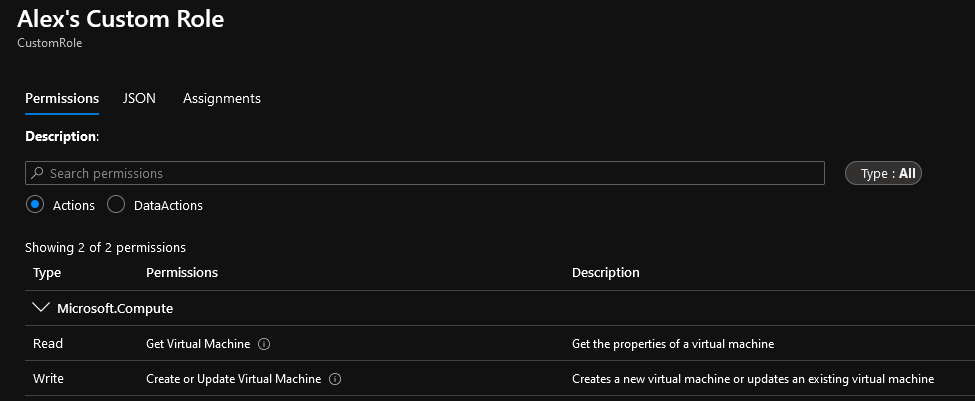Viewport: 975px width, 401px height.
Task: Select Create or Update Virtual Machine permission
Action: [x=234, y=379]
